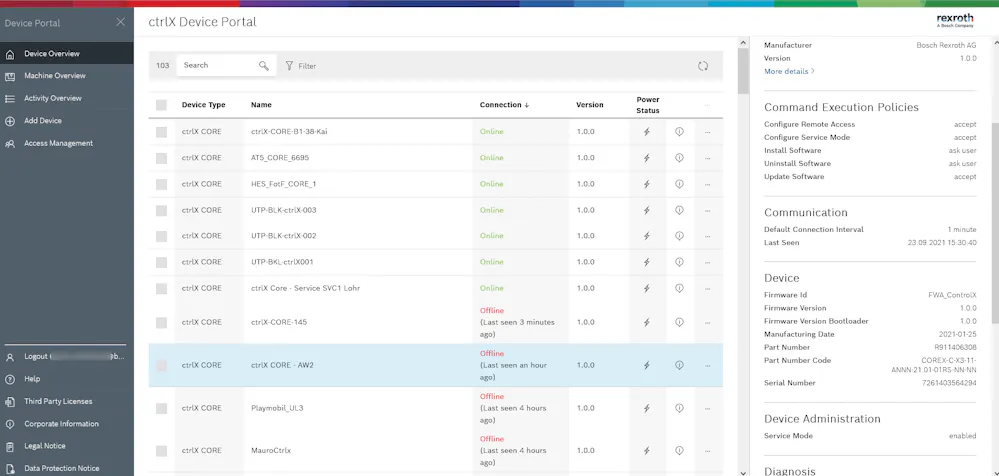The image size is (999, 476).
Task: Open the Help icon in sidebar
Action: coord(10,379)
